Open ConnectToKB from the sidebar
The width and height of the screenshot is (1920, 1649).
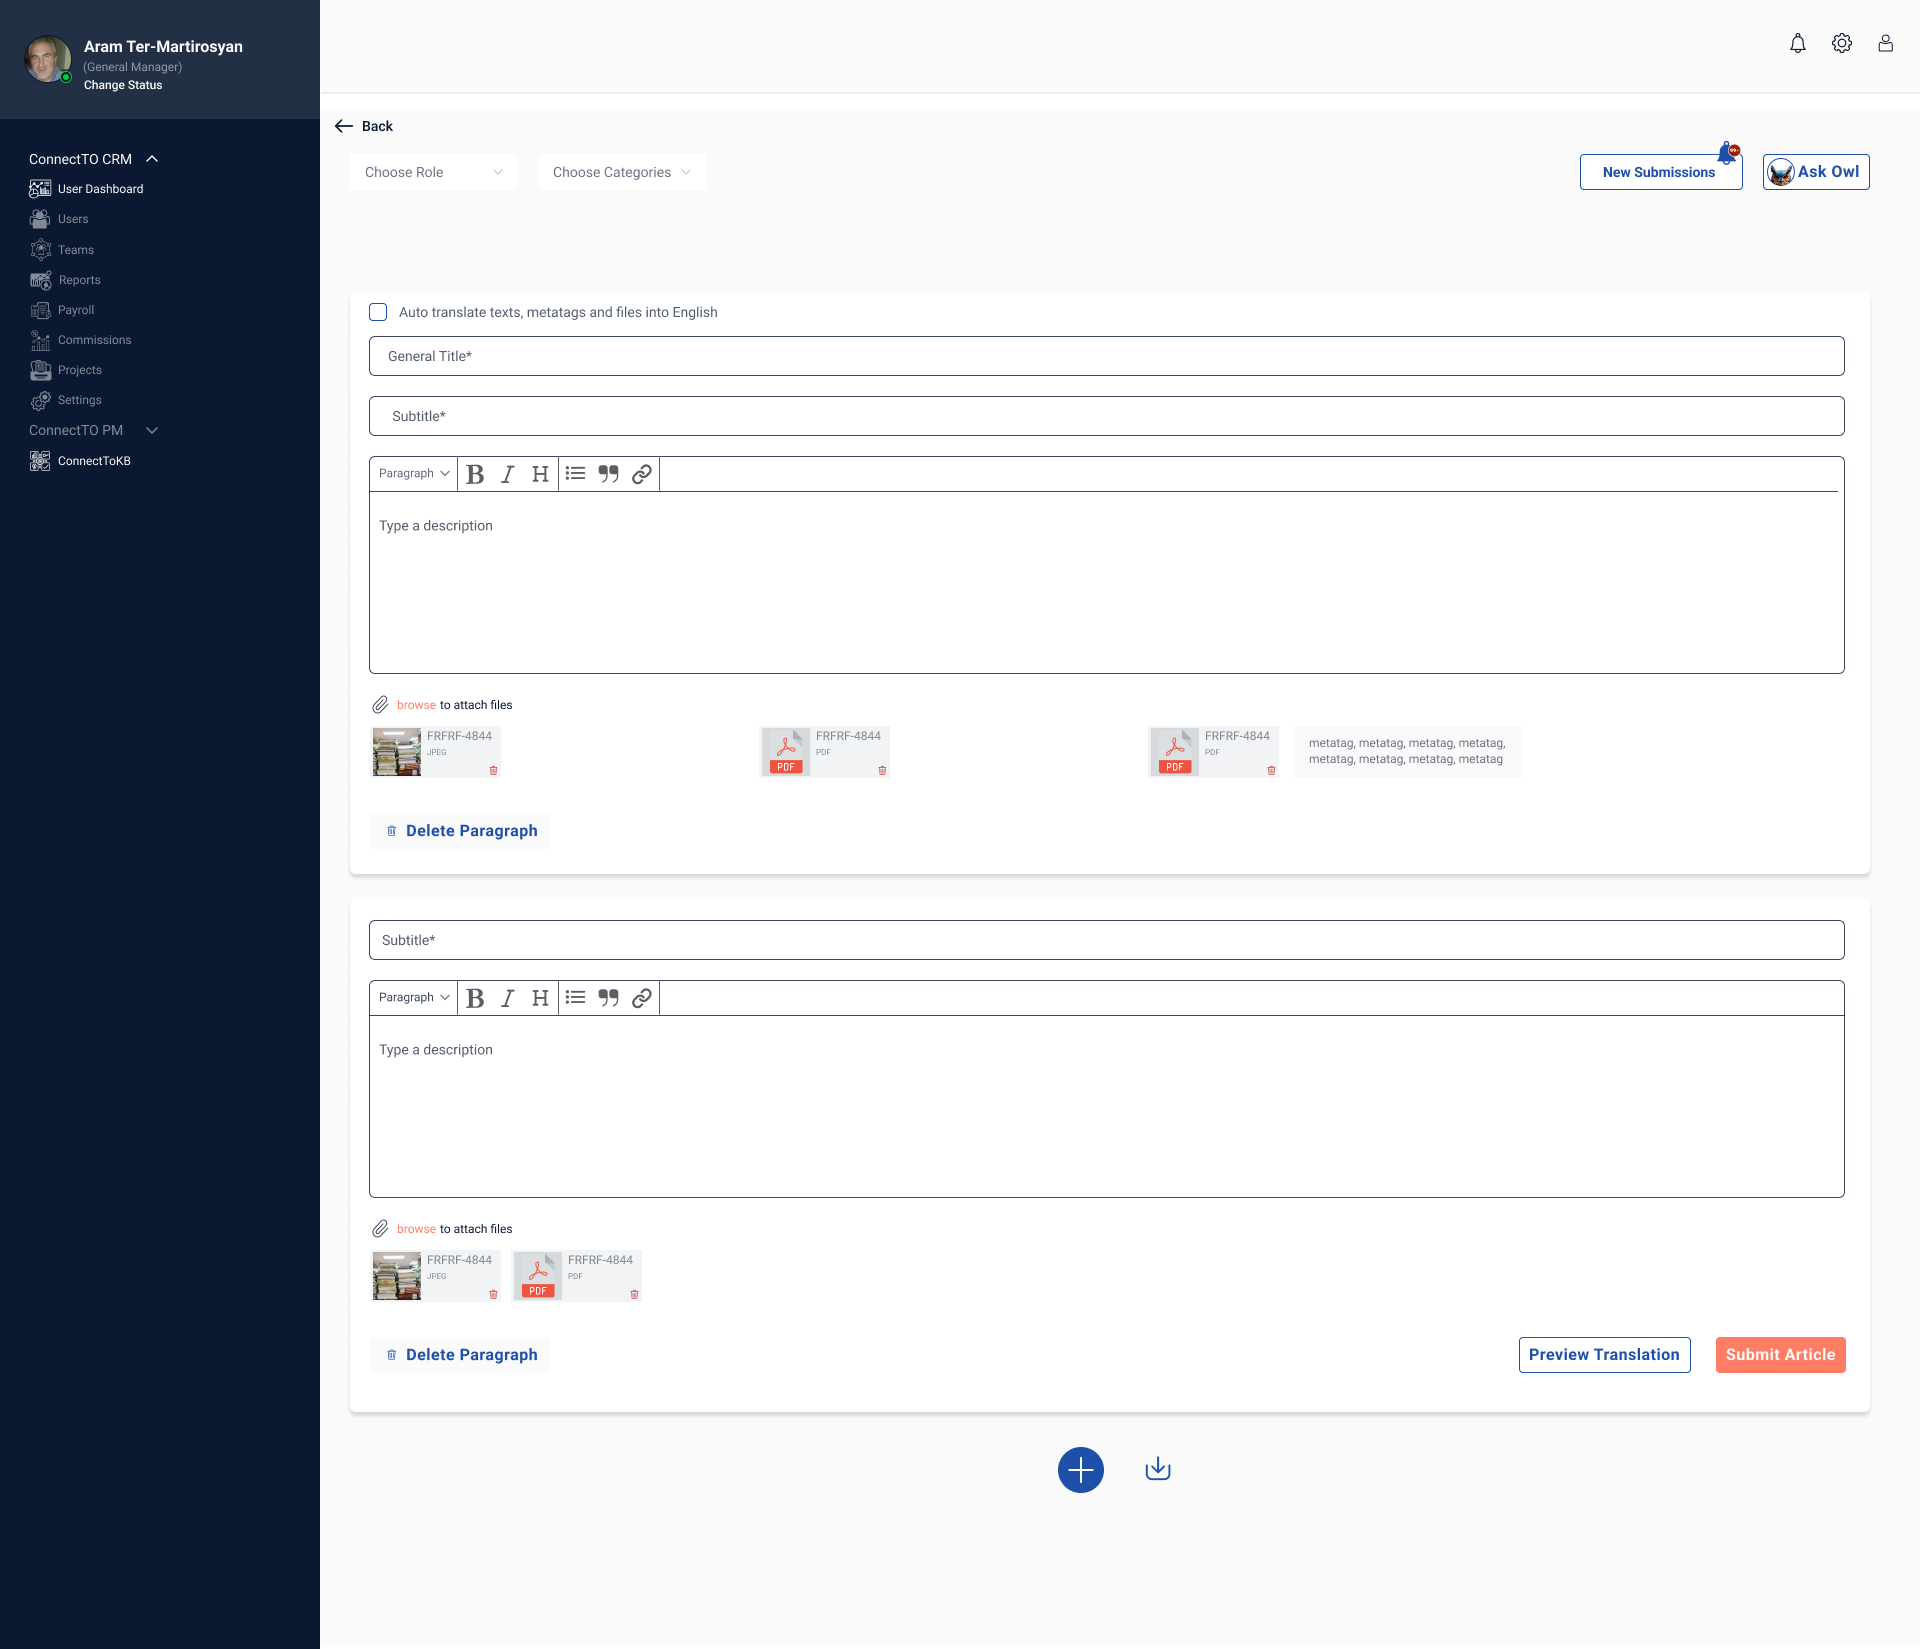tap(94, 461)
